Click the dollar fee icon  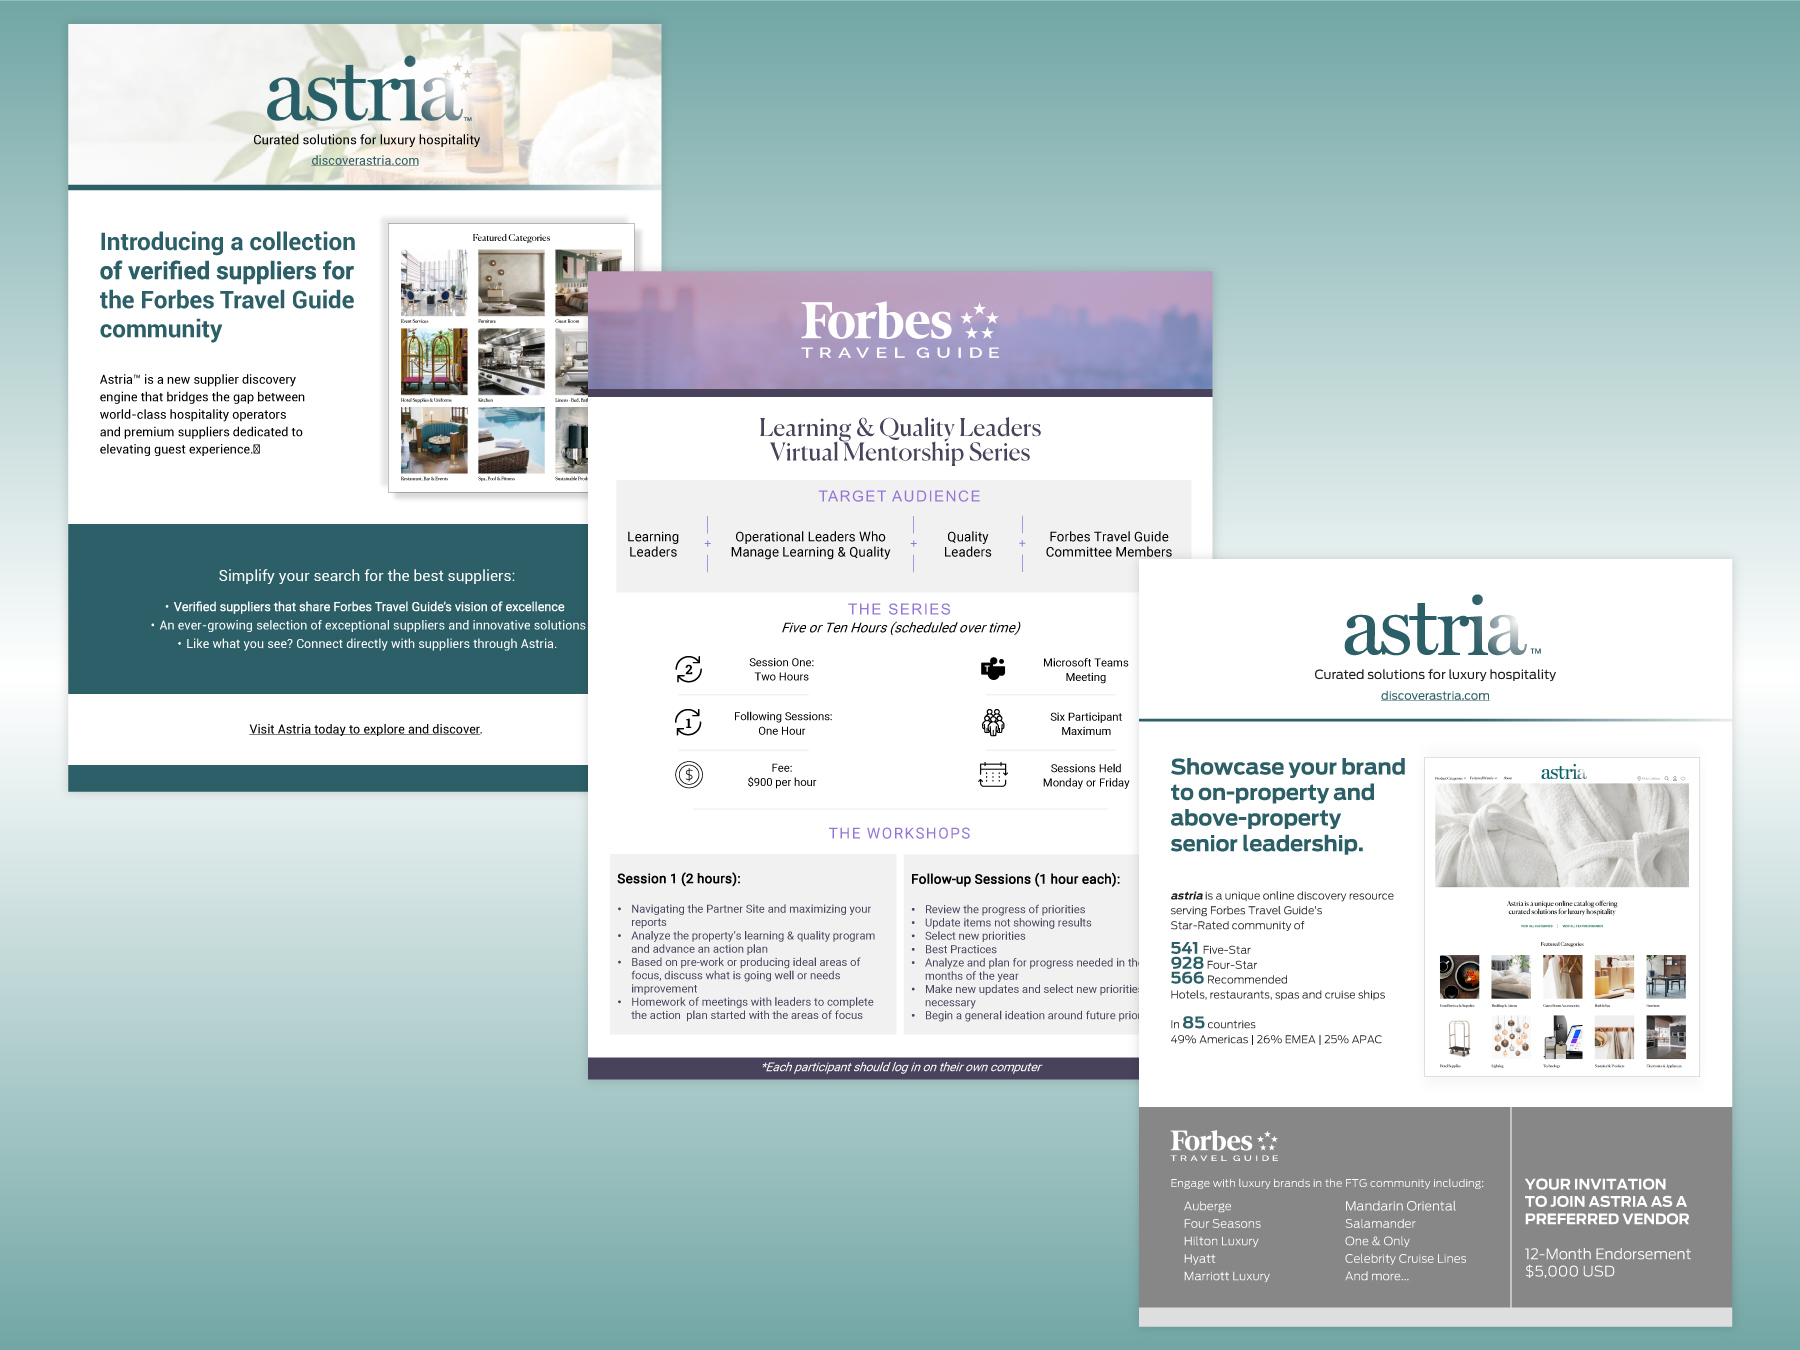tap(688, 775)
